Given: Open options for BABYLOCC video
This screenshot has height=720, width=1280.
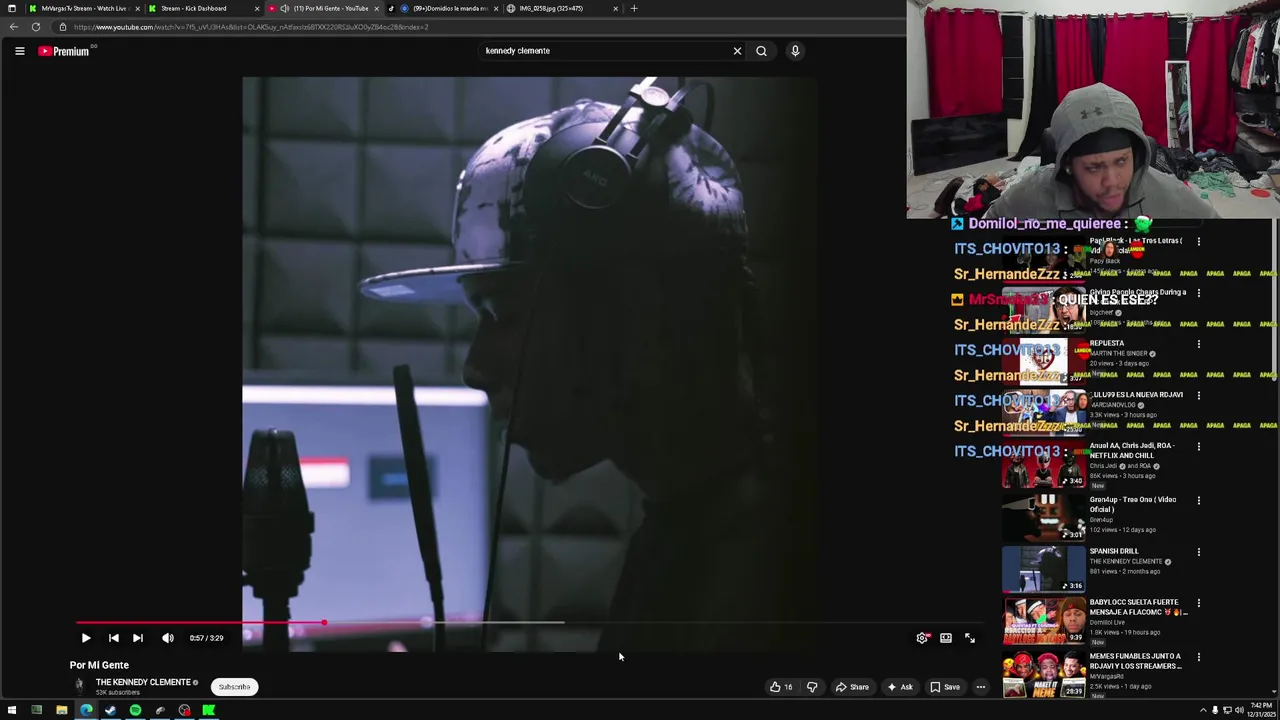Looking at the screenshot, I should [1198, 603].
